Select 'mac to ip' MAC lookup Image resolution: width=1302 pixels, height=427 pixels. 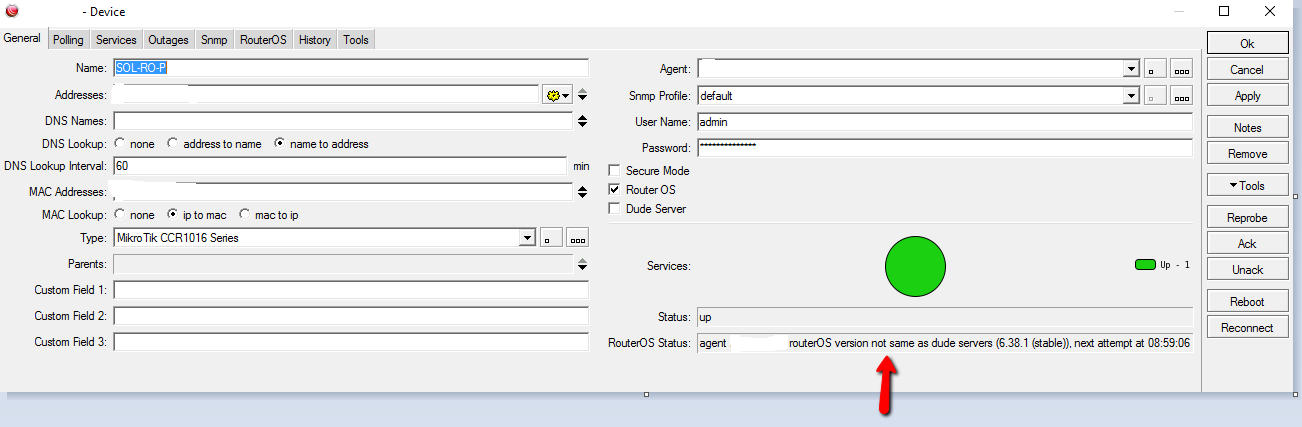point(244,215)
